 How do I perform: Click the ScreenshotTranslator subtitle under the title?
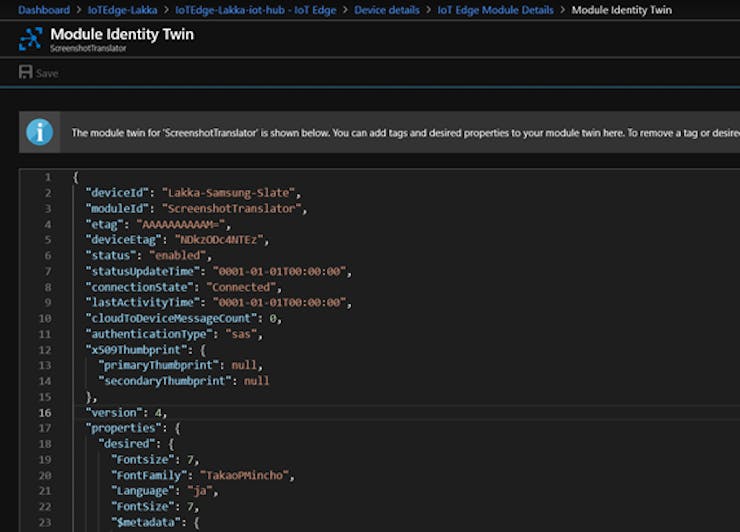pyautogui.click(x=88, y=48)
